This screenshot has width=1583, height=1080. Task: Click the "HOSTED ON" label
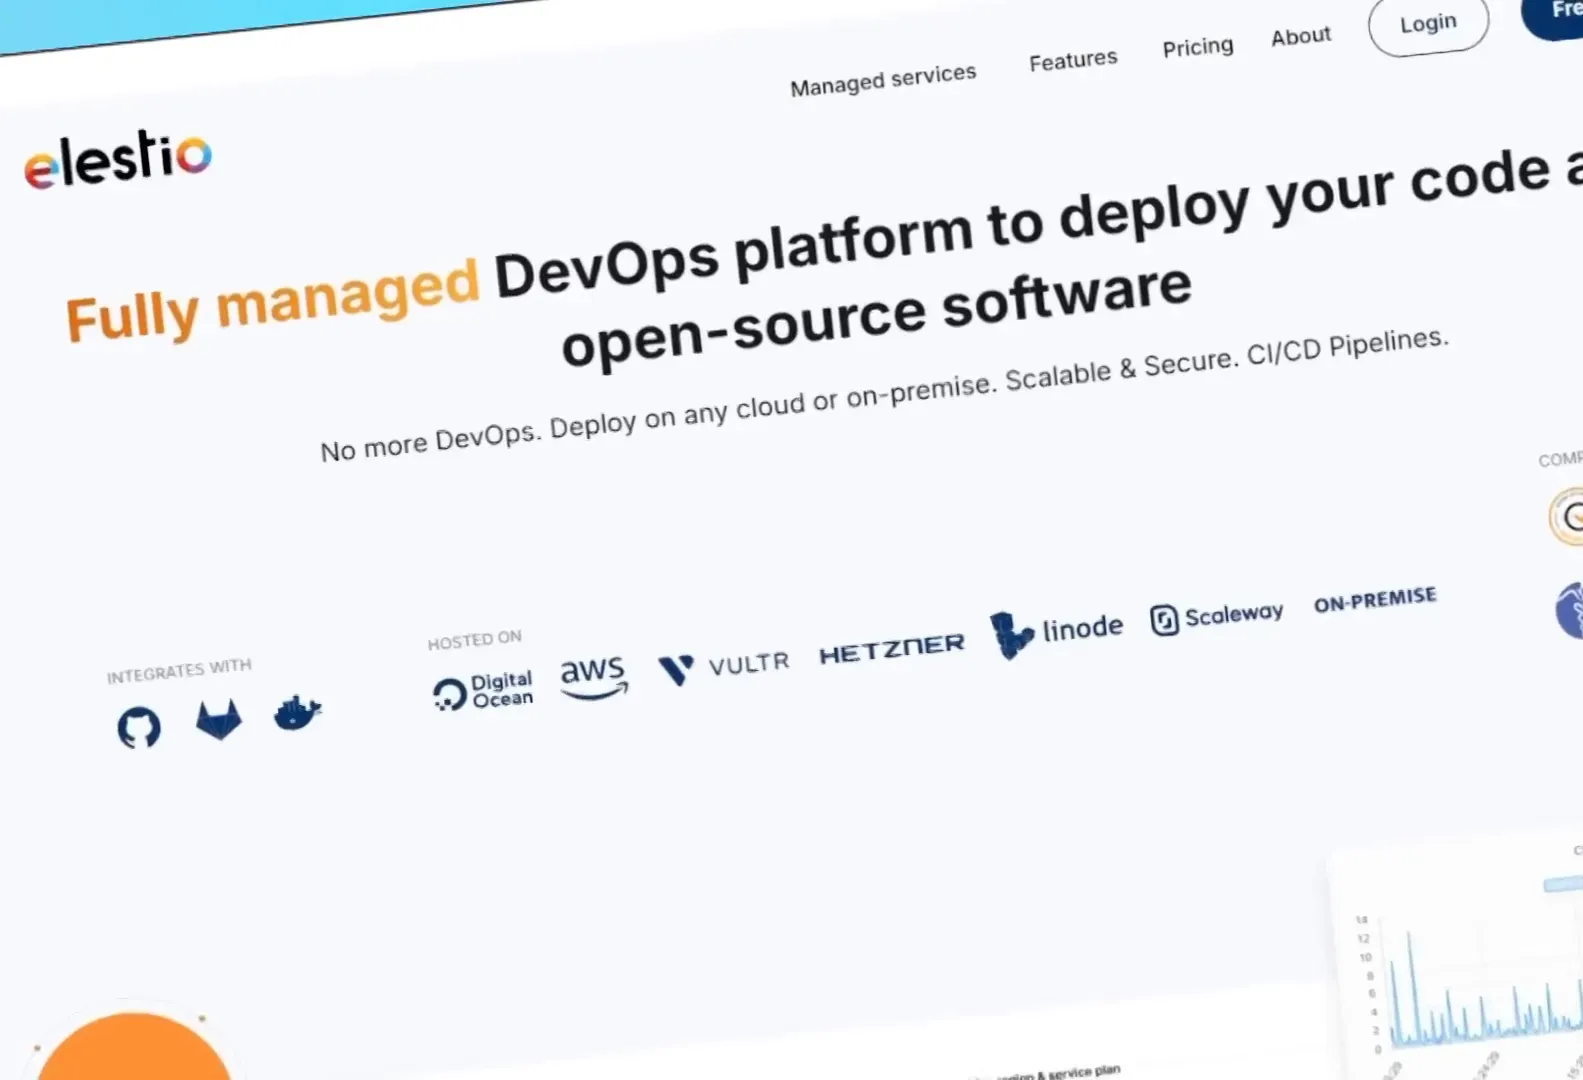click(x=475, y=640)
